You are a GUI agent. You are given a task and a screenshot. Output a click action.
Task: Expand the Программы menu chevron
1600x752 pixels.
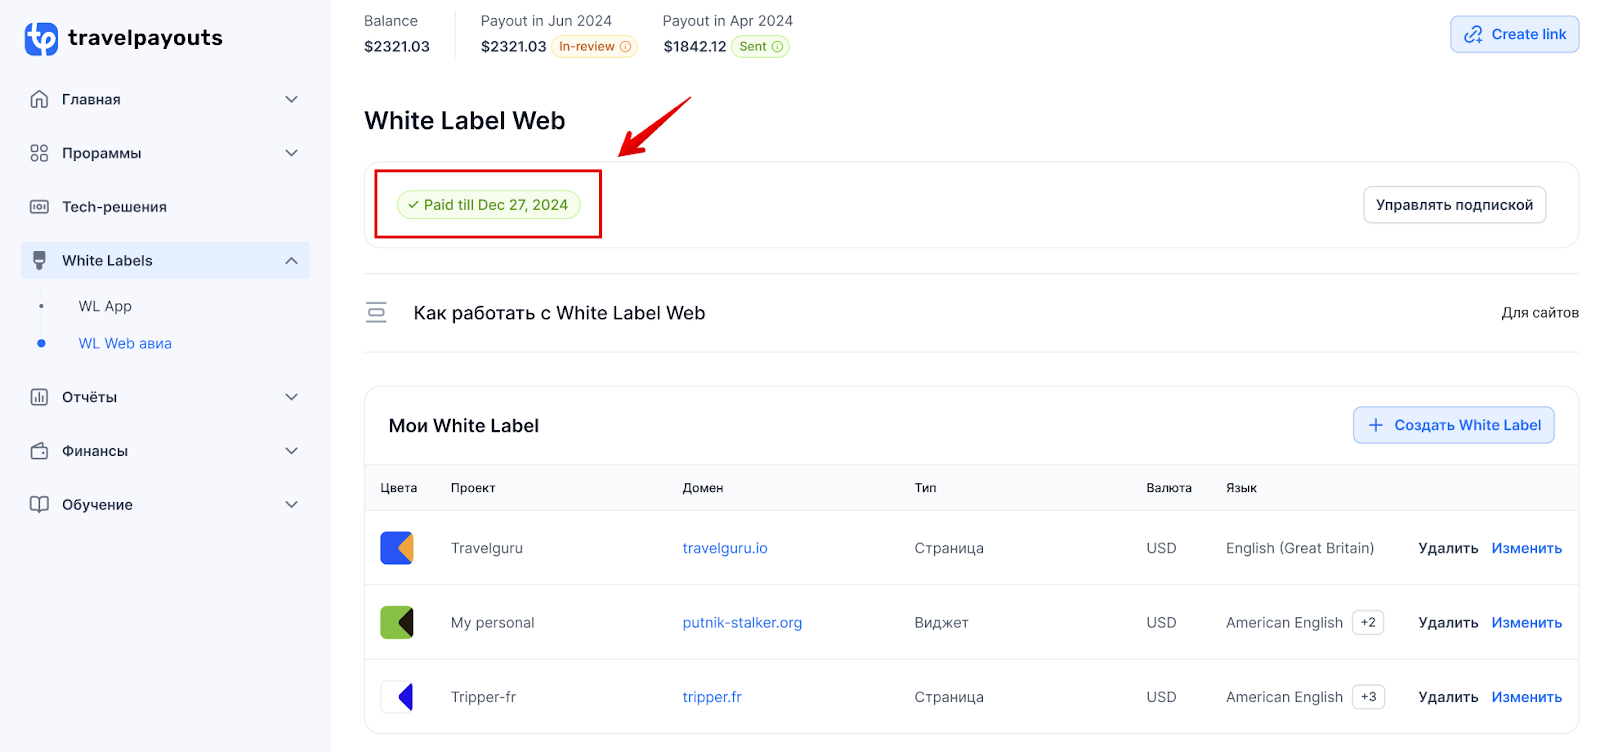click(x=291, y=153)
